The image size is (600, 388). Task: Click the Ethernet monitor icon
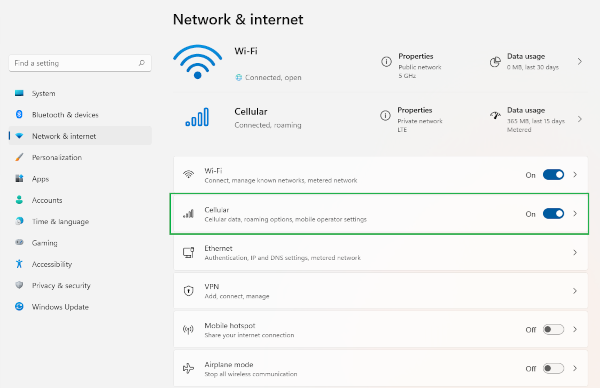click(188, 253)
